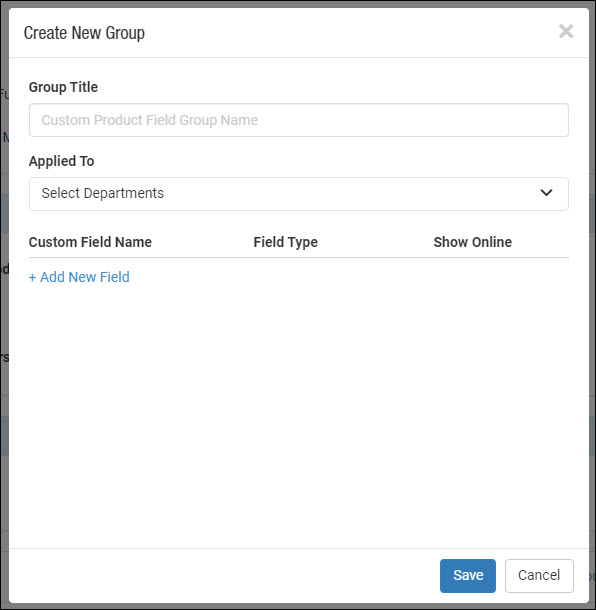Click the plus sign before Add New Field
This screenshot has width=596, height=610.
(33, 277)
